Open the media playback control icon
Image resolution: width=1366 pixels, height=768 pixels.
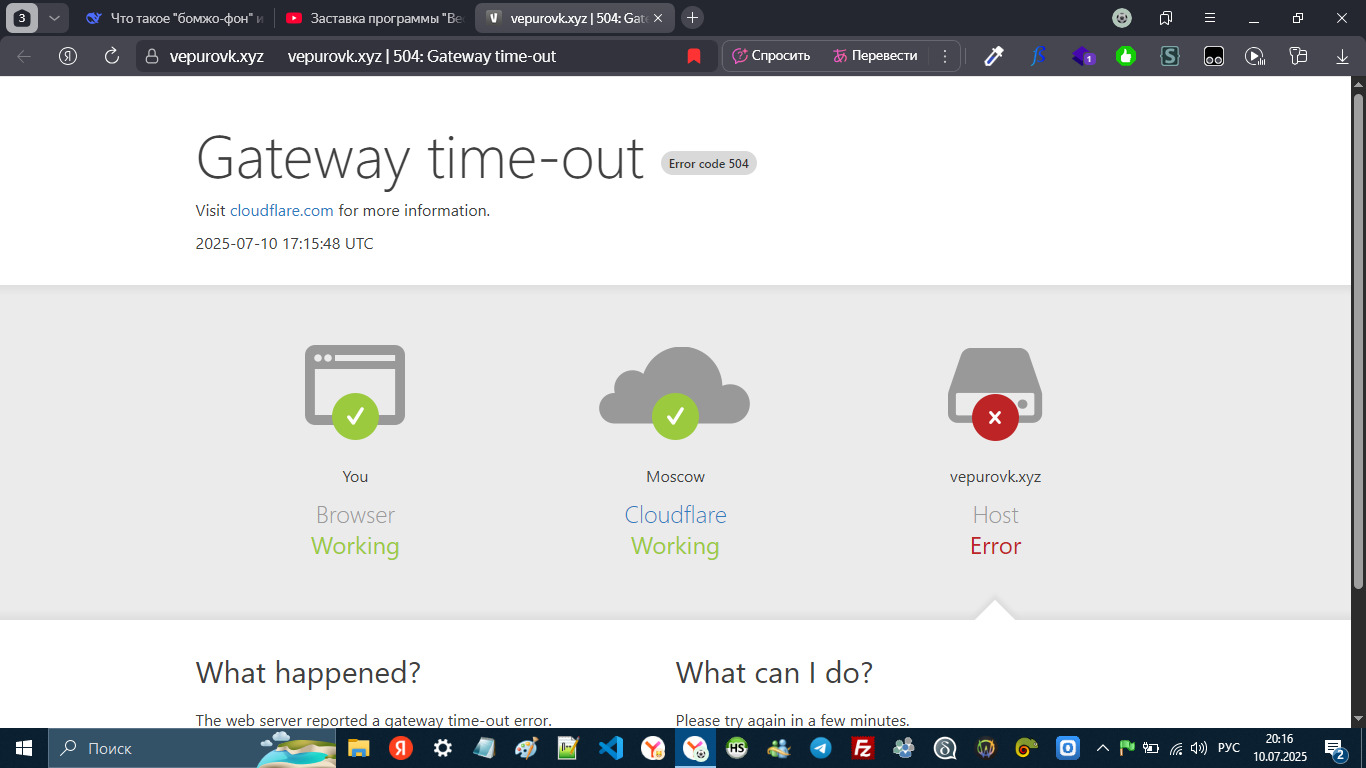1256,56
